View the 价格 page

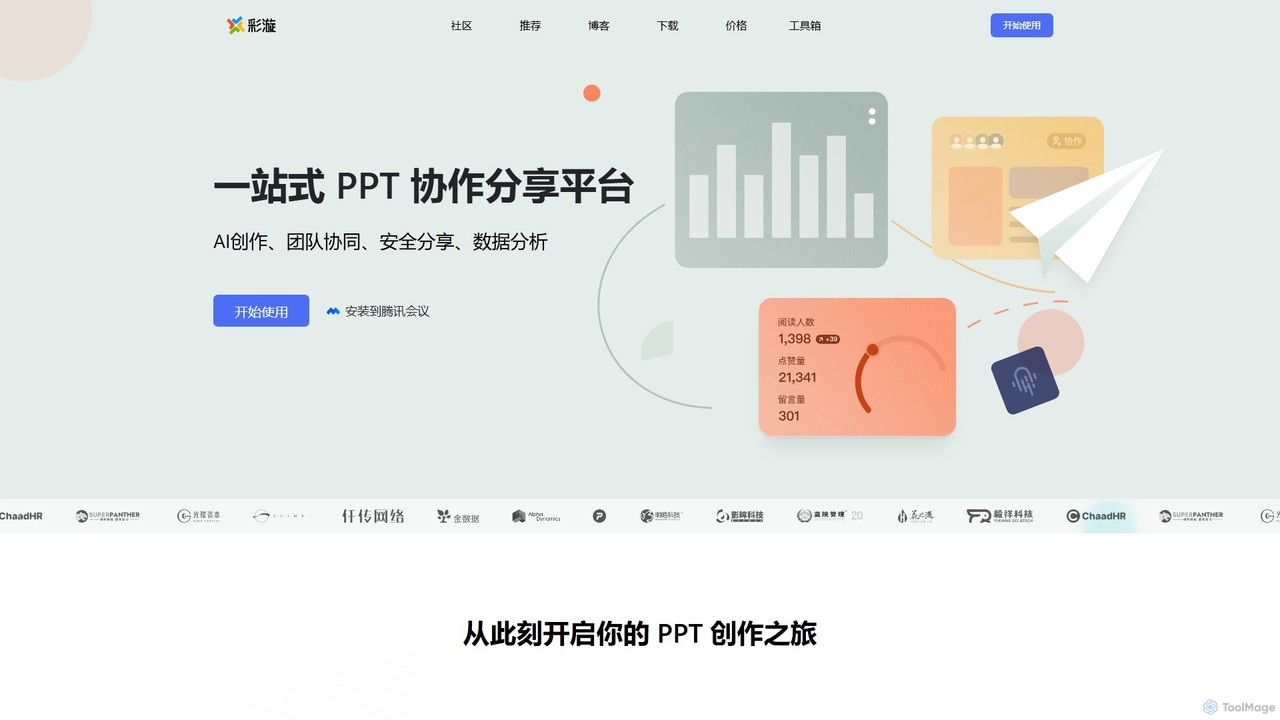[736, 26]
